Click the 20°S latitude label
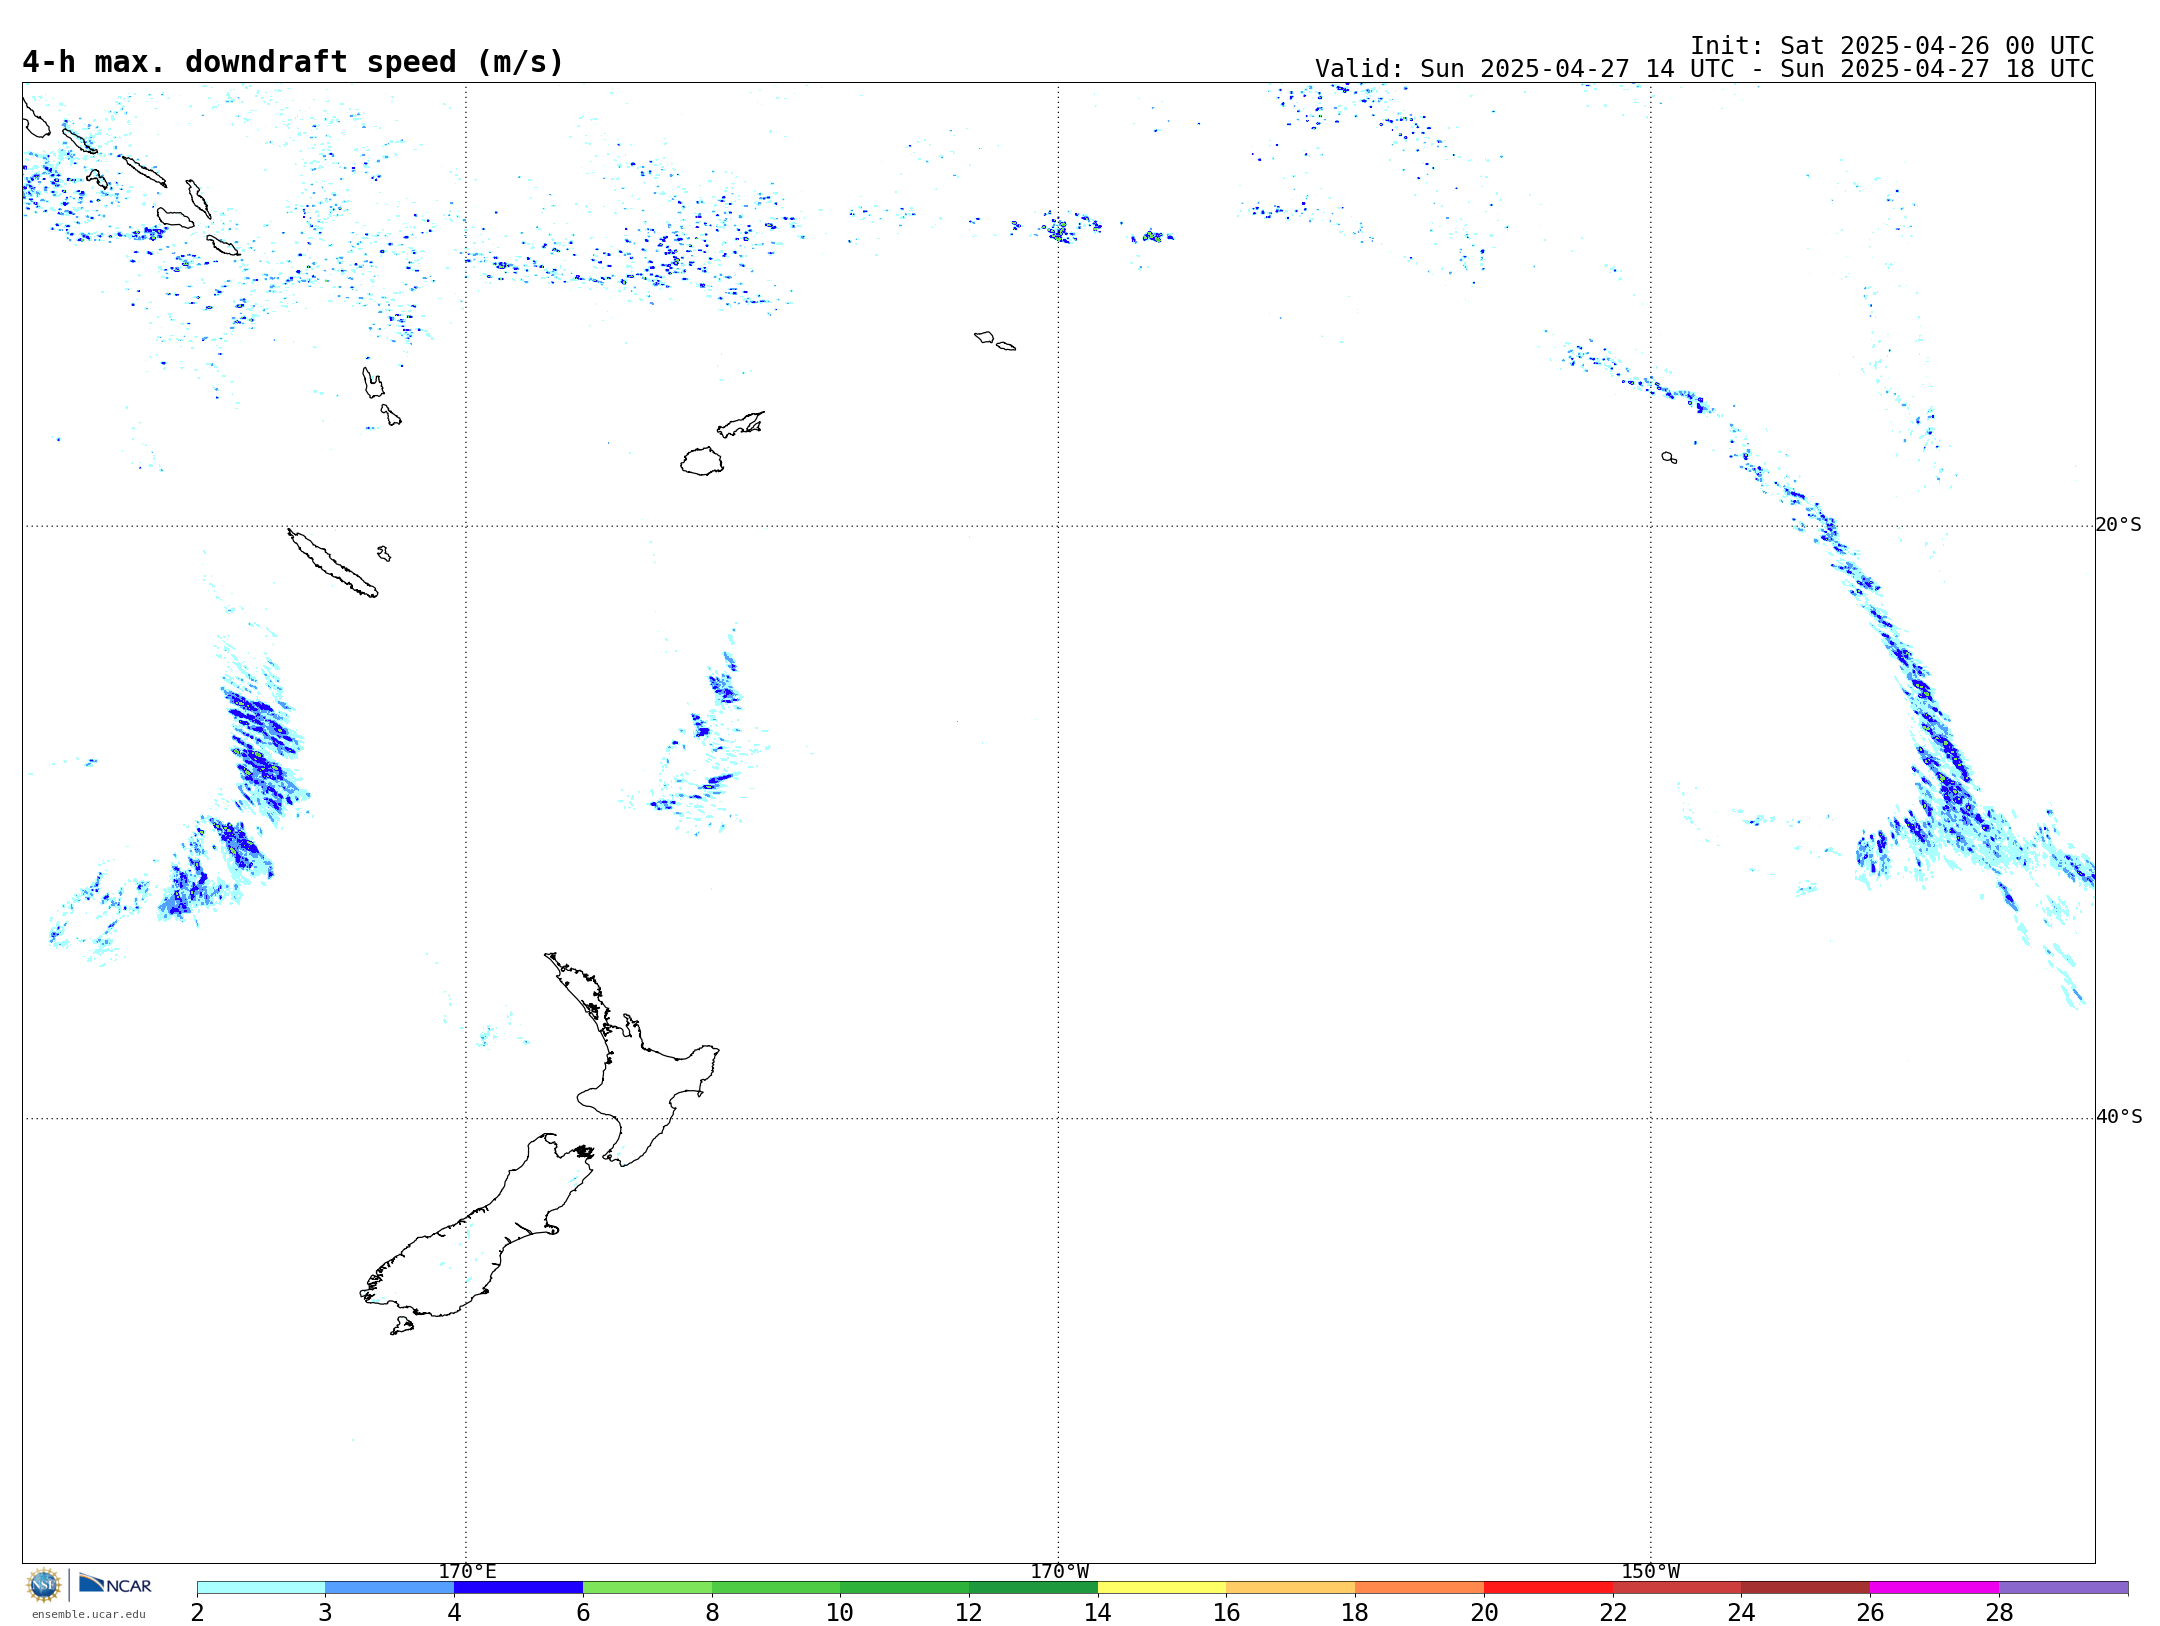Screen dimensions: 2160x1626 click(x=2119, y=525)
